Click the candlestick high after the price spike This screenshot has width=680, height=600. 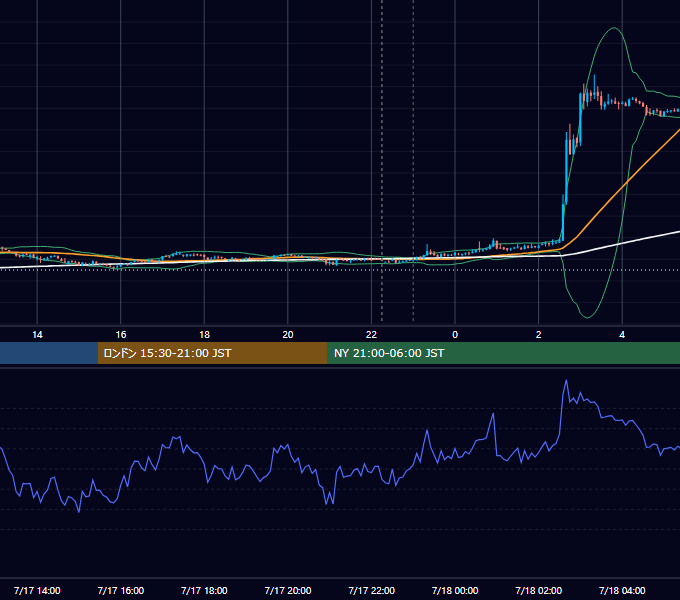coord(595,76)
